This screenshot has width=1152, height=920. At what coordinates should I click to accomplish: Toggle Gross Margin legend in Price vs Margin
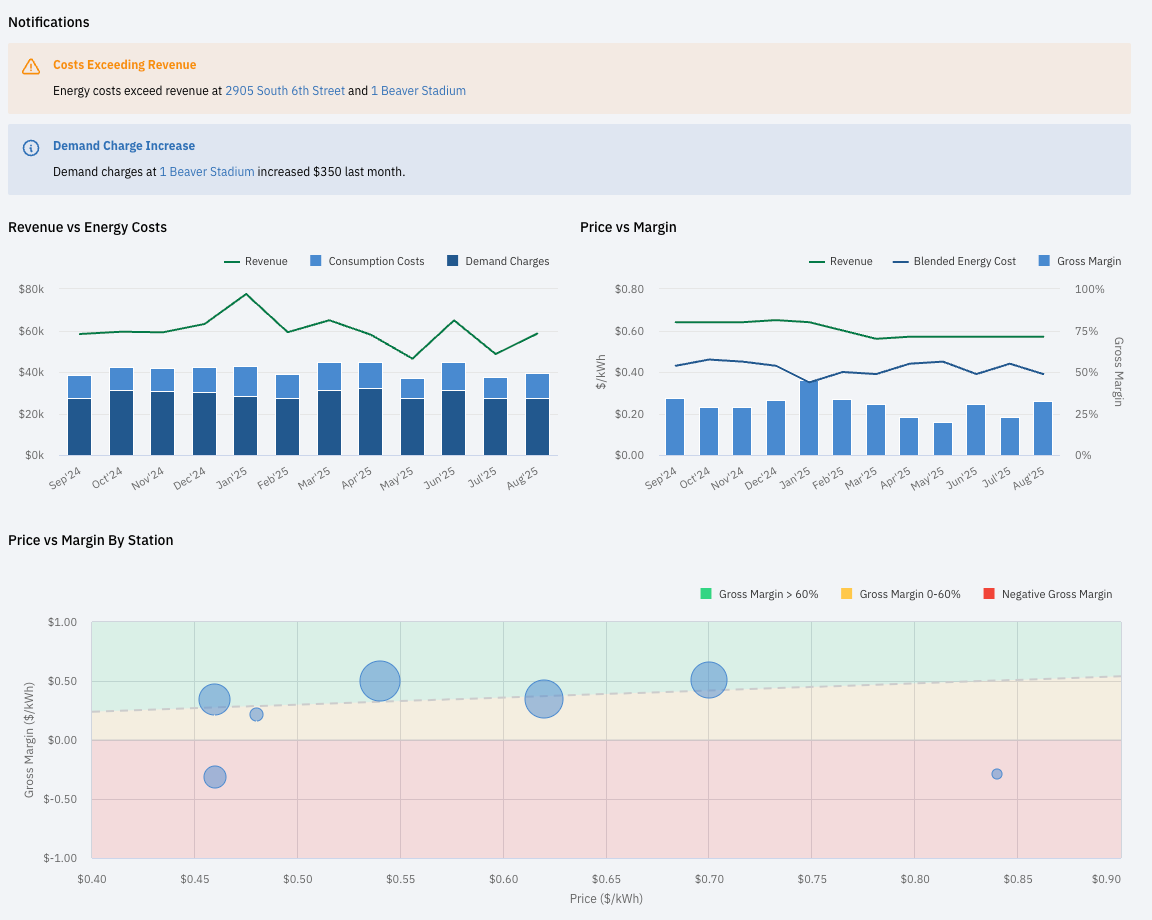1080,261
